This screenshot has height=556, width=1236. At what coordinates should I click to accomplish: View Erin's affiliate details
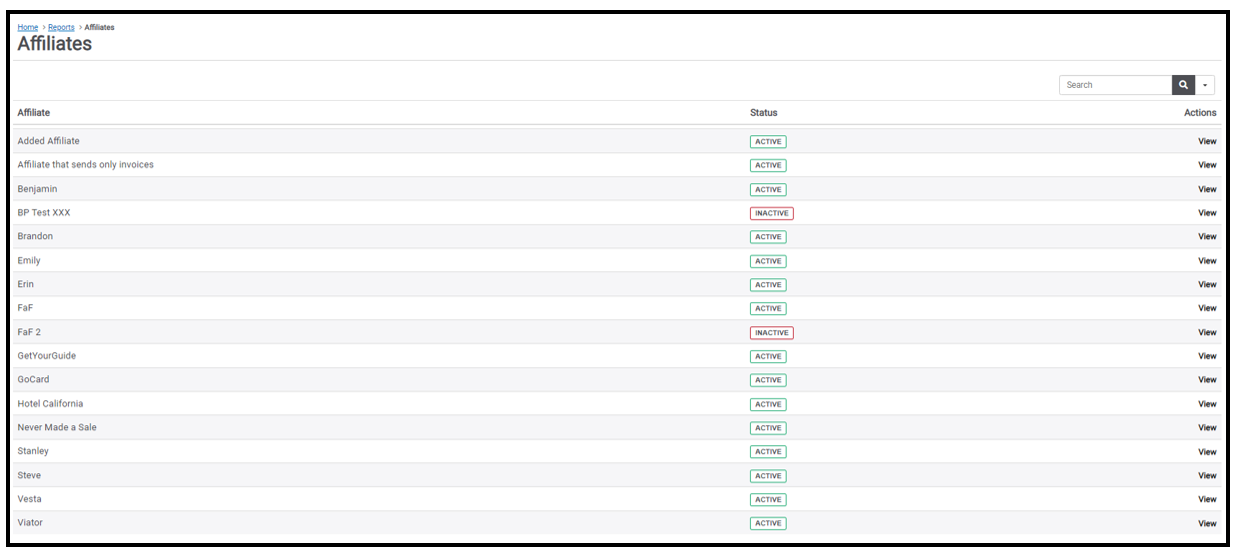point(1207,285)
